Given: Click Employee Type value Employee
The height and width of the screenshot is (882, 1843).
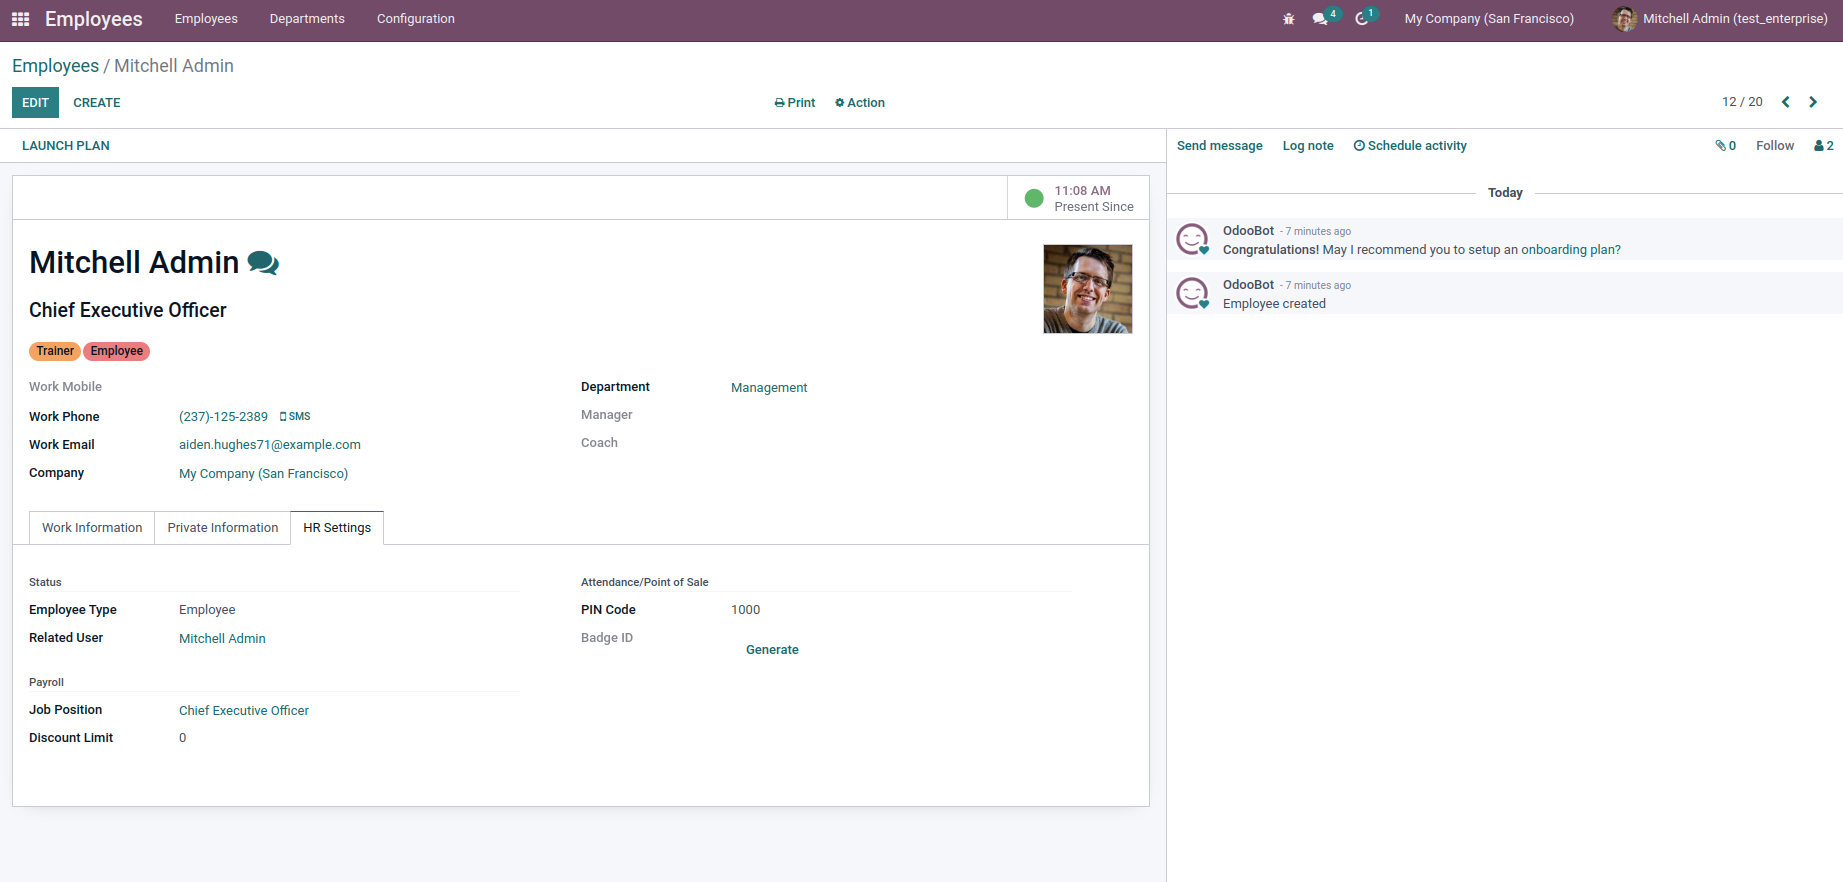Looking at the screenshot, I should [x=207, y=610].
